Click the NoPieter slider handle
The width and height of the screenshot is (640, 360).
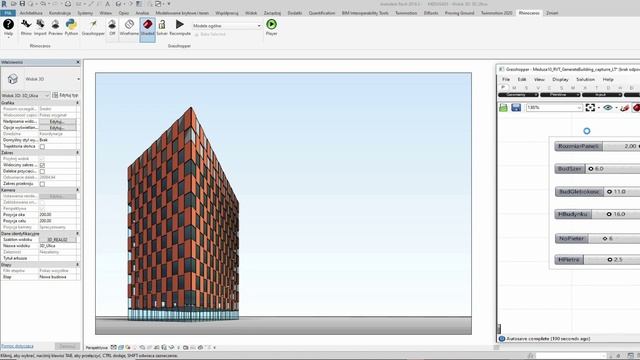click(605, 238)
